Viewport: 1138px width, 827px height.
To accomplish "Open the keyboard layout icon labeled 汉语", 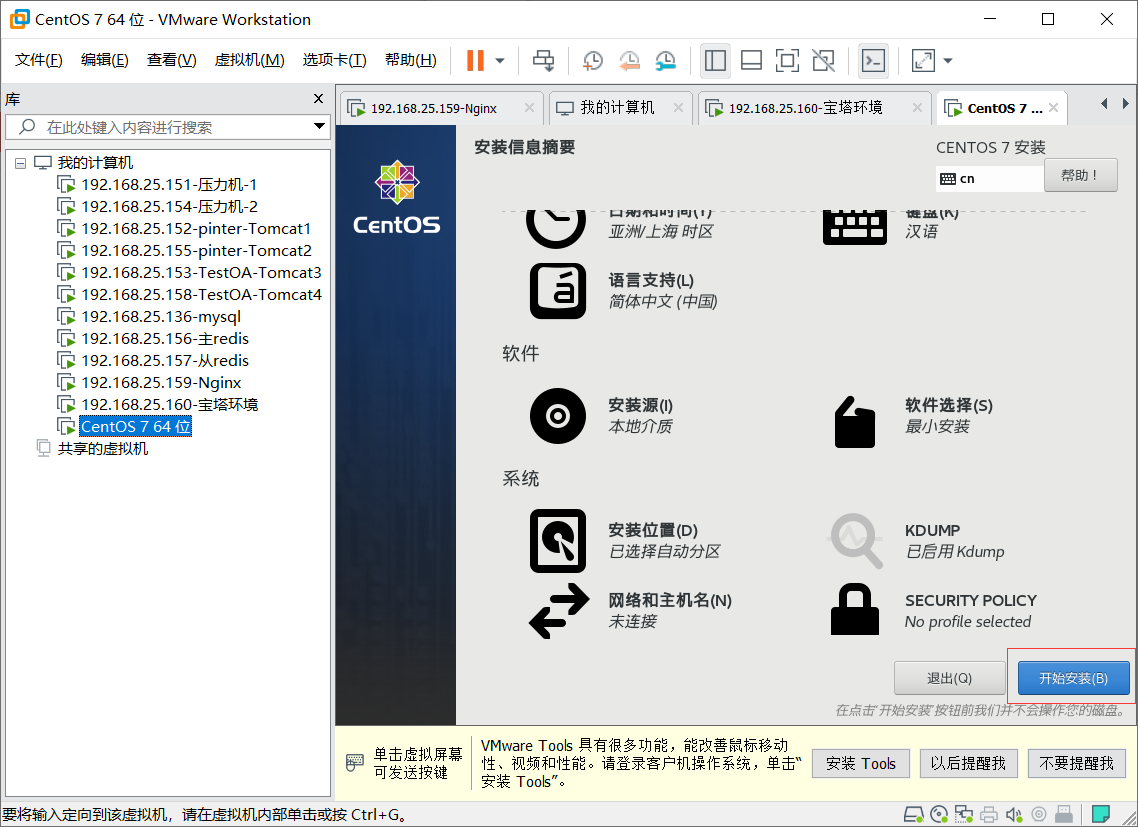I will pyautogui.click(x=855, y=226).
